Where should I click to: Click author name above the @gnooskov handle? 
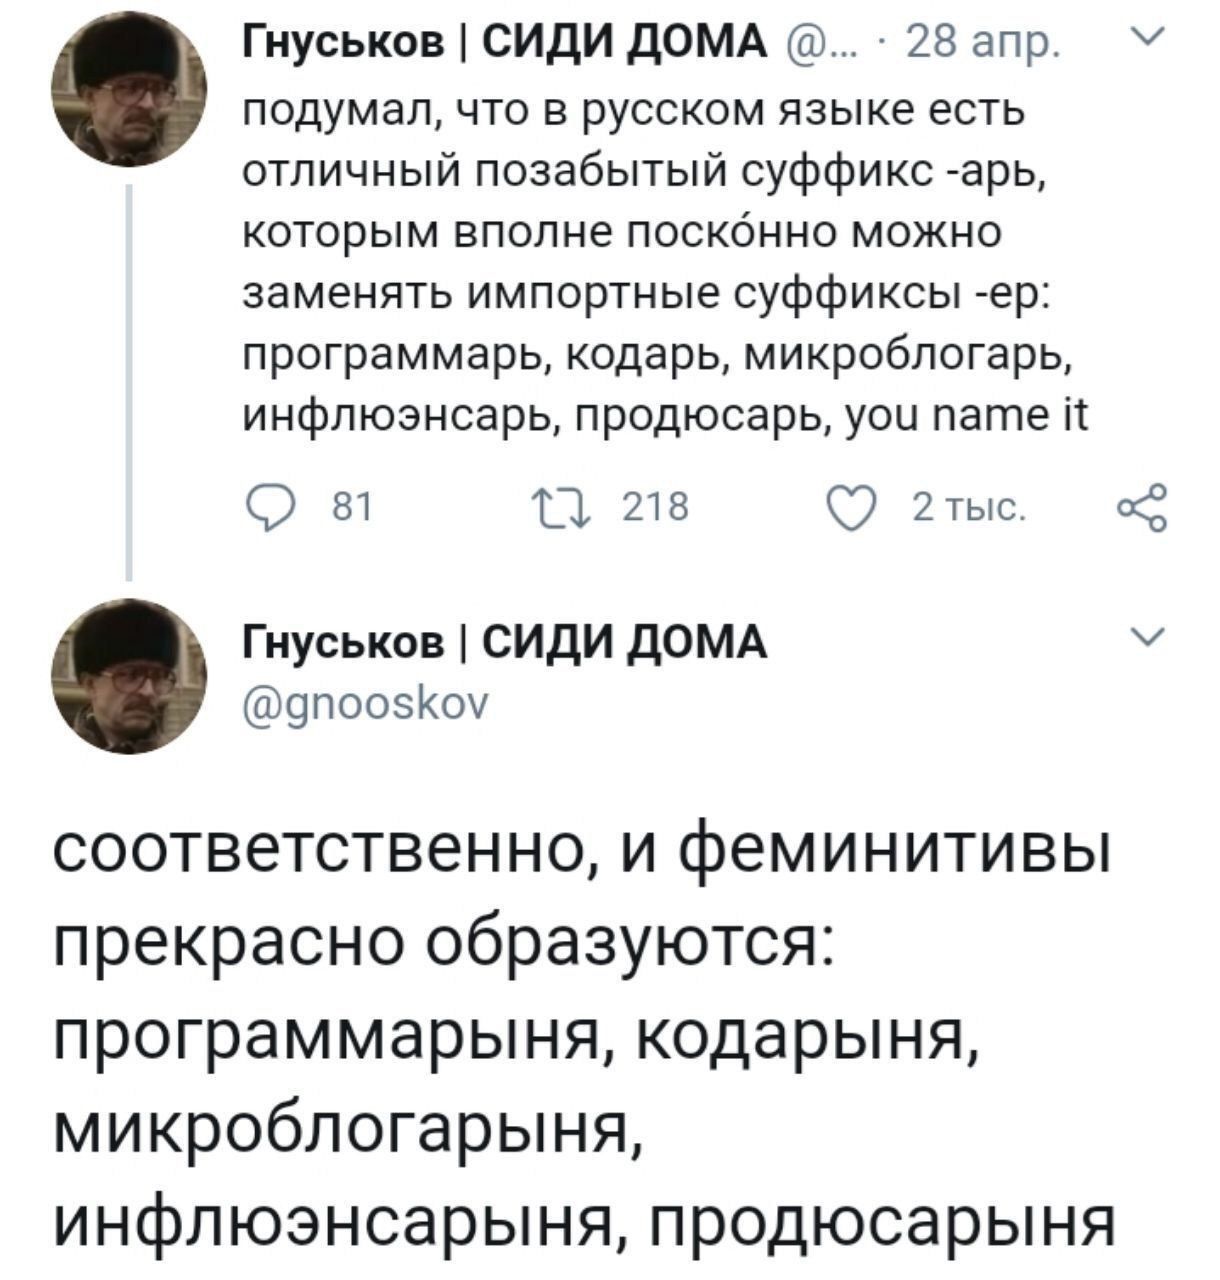(x=506, y=641)
